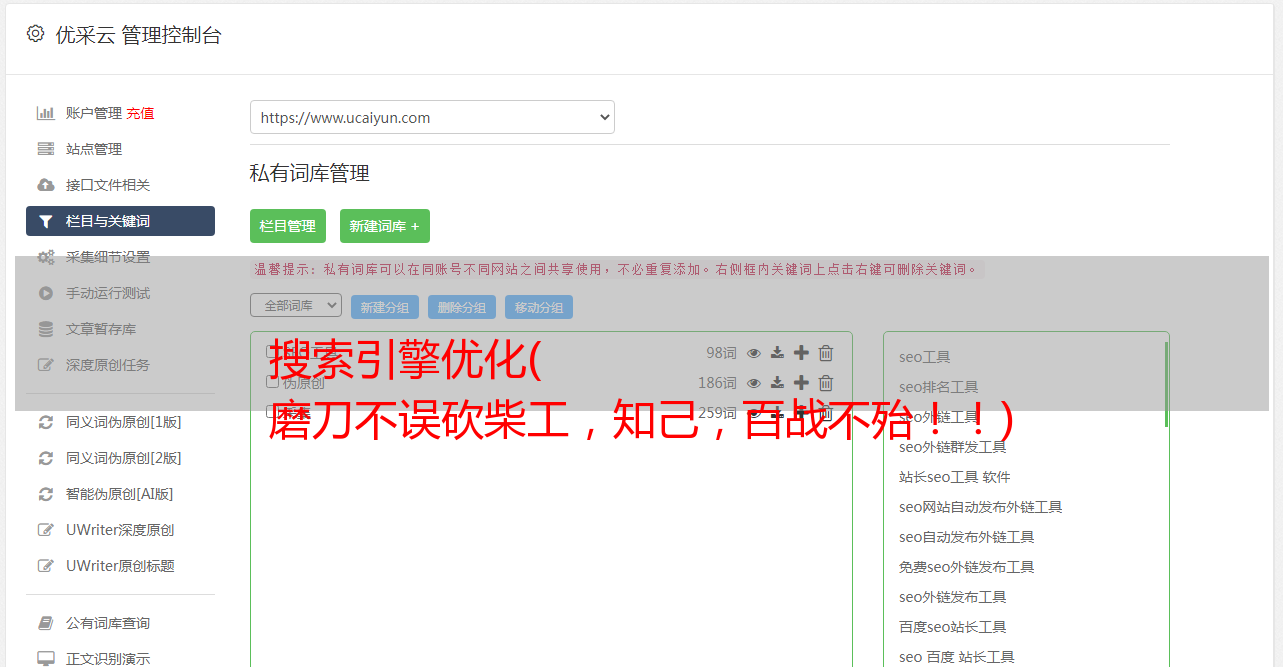Select keyword seo自动发布外链工具
Image resolution: width=1283 pixels, height=667 pixels.
coord(966,537)
